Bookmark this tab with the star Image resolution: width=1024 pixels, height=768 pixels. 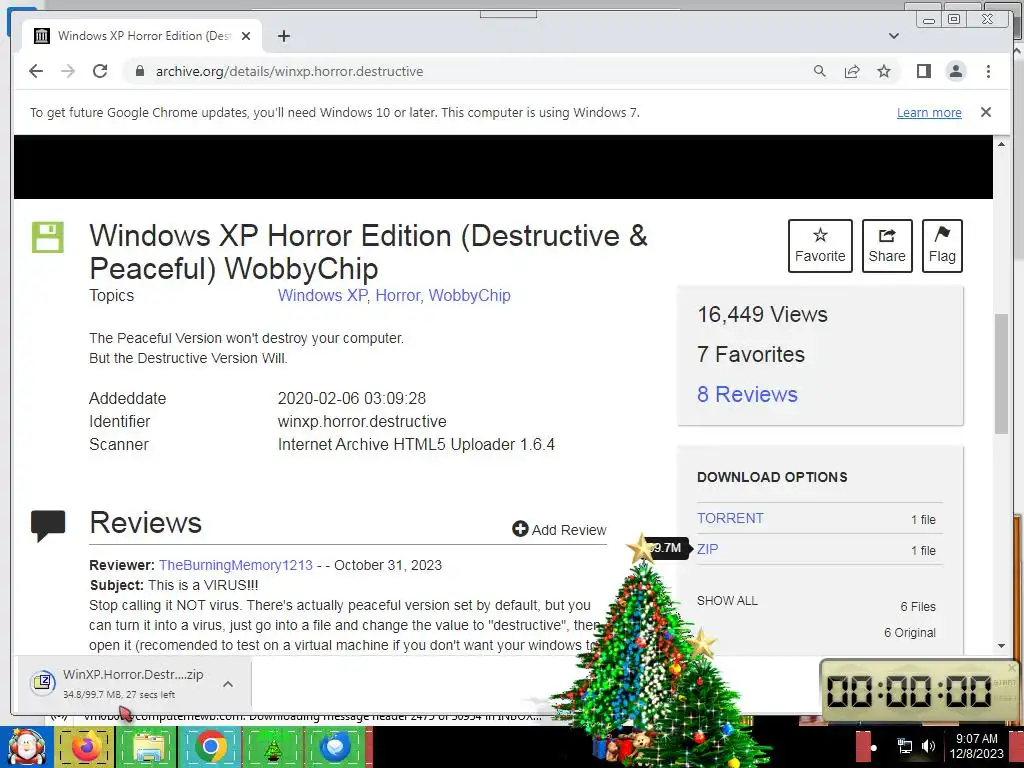884,71
